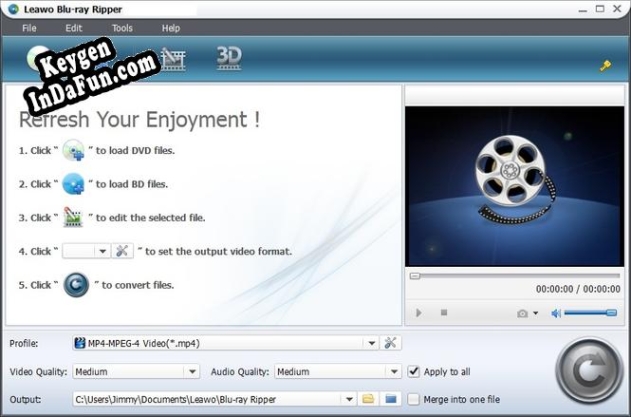The height and width of the screenshot is (417, 631).
Task: Click the edit file icon in step 3
Action: (73, 217)
